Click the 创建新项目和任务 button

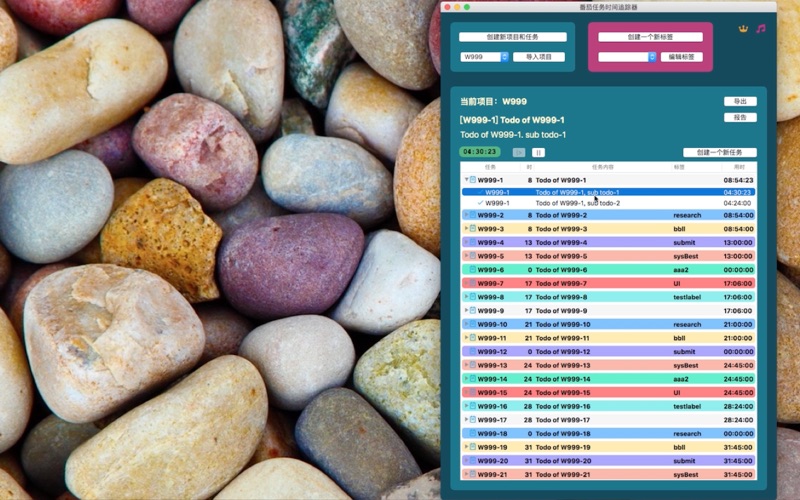512,37
